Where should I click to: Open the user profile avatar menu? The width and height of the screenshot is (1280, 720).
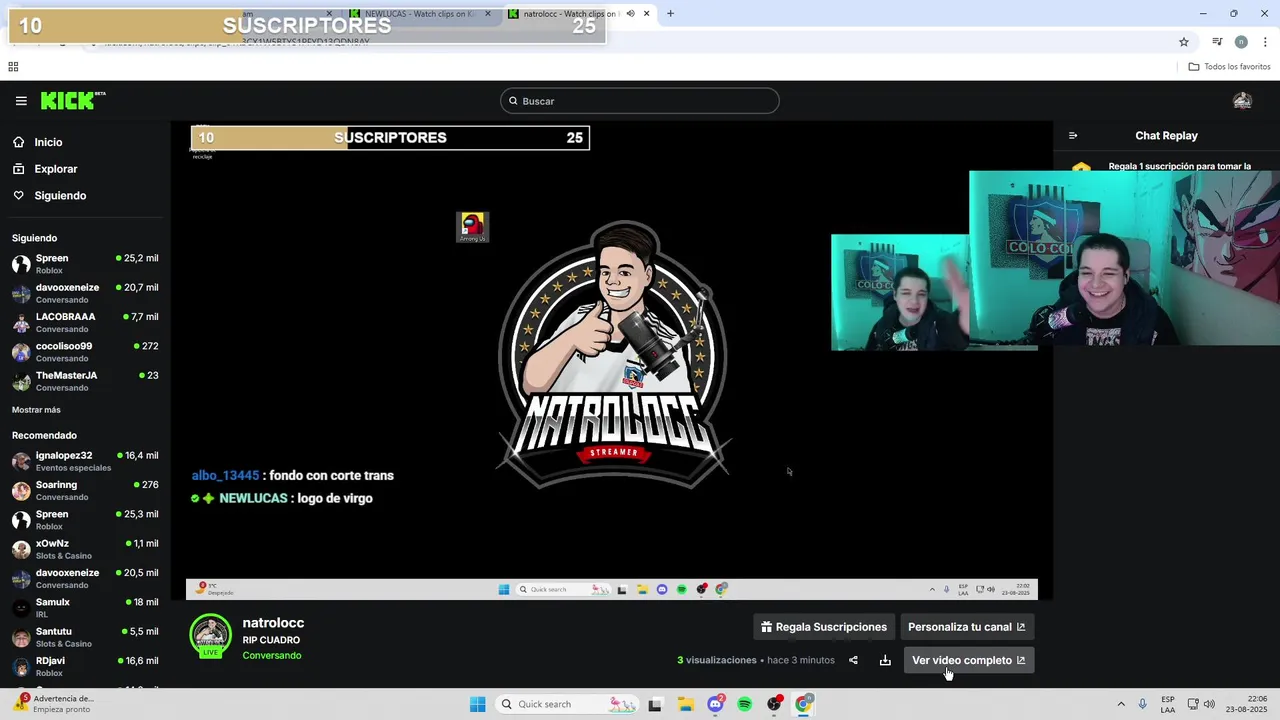click(x=1243, y=101)
